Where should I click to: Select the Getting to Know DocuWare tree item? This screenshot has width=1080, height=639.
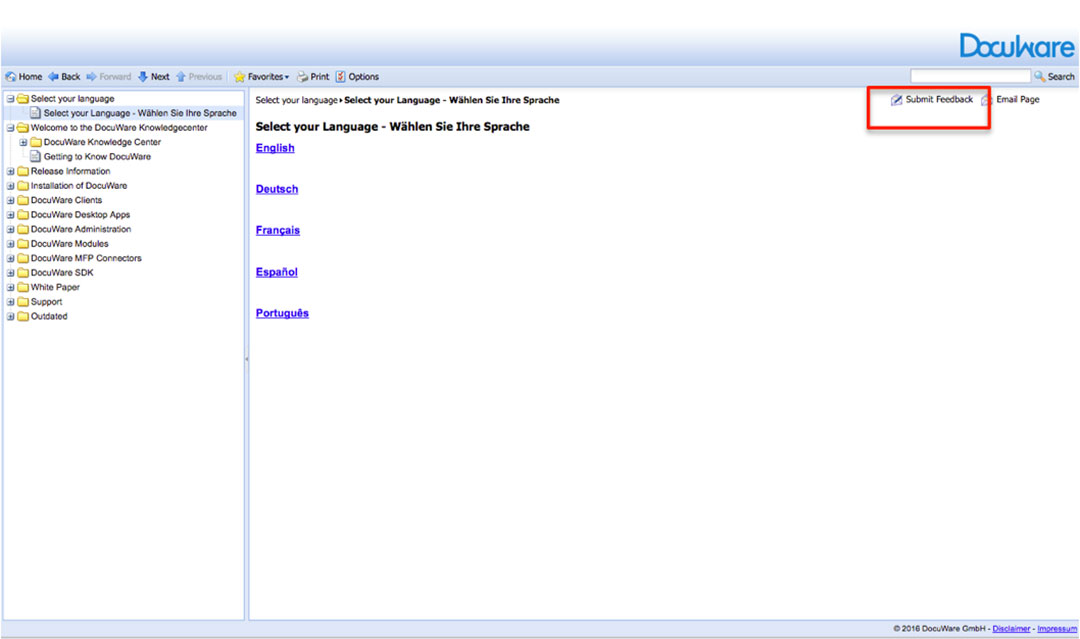click(97, 156)
